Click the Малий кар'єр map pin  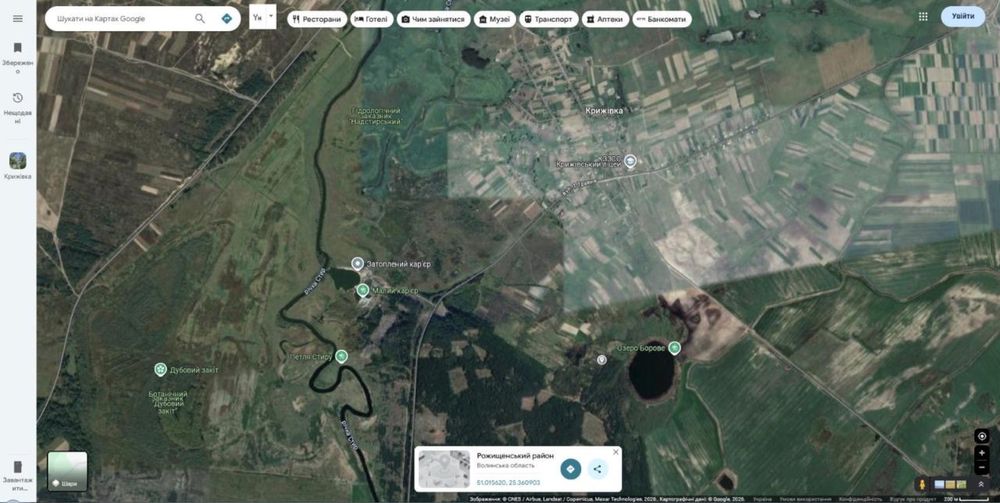pyautogui.click(x=362, y=291)
